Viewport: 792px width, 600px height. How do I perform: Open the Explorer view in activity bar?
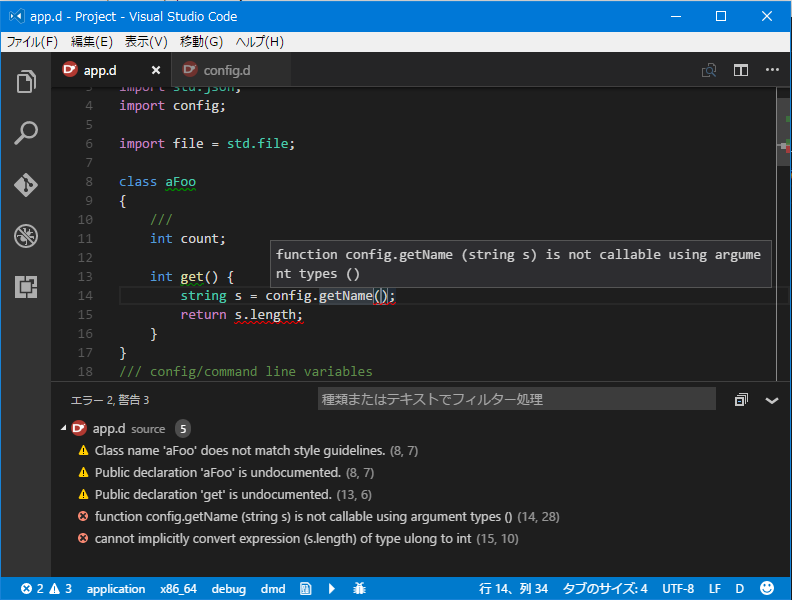(26, 81)
